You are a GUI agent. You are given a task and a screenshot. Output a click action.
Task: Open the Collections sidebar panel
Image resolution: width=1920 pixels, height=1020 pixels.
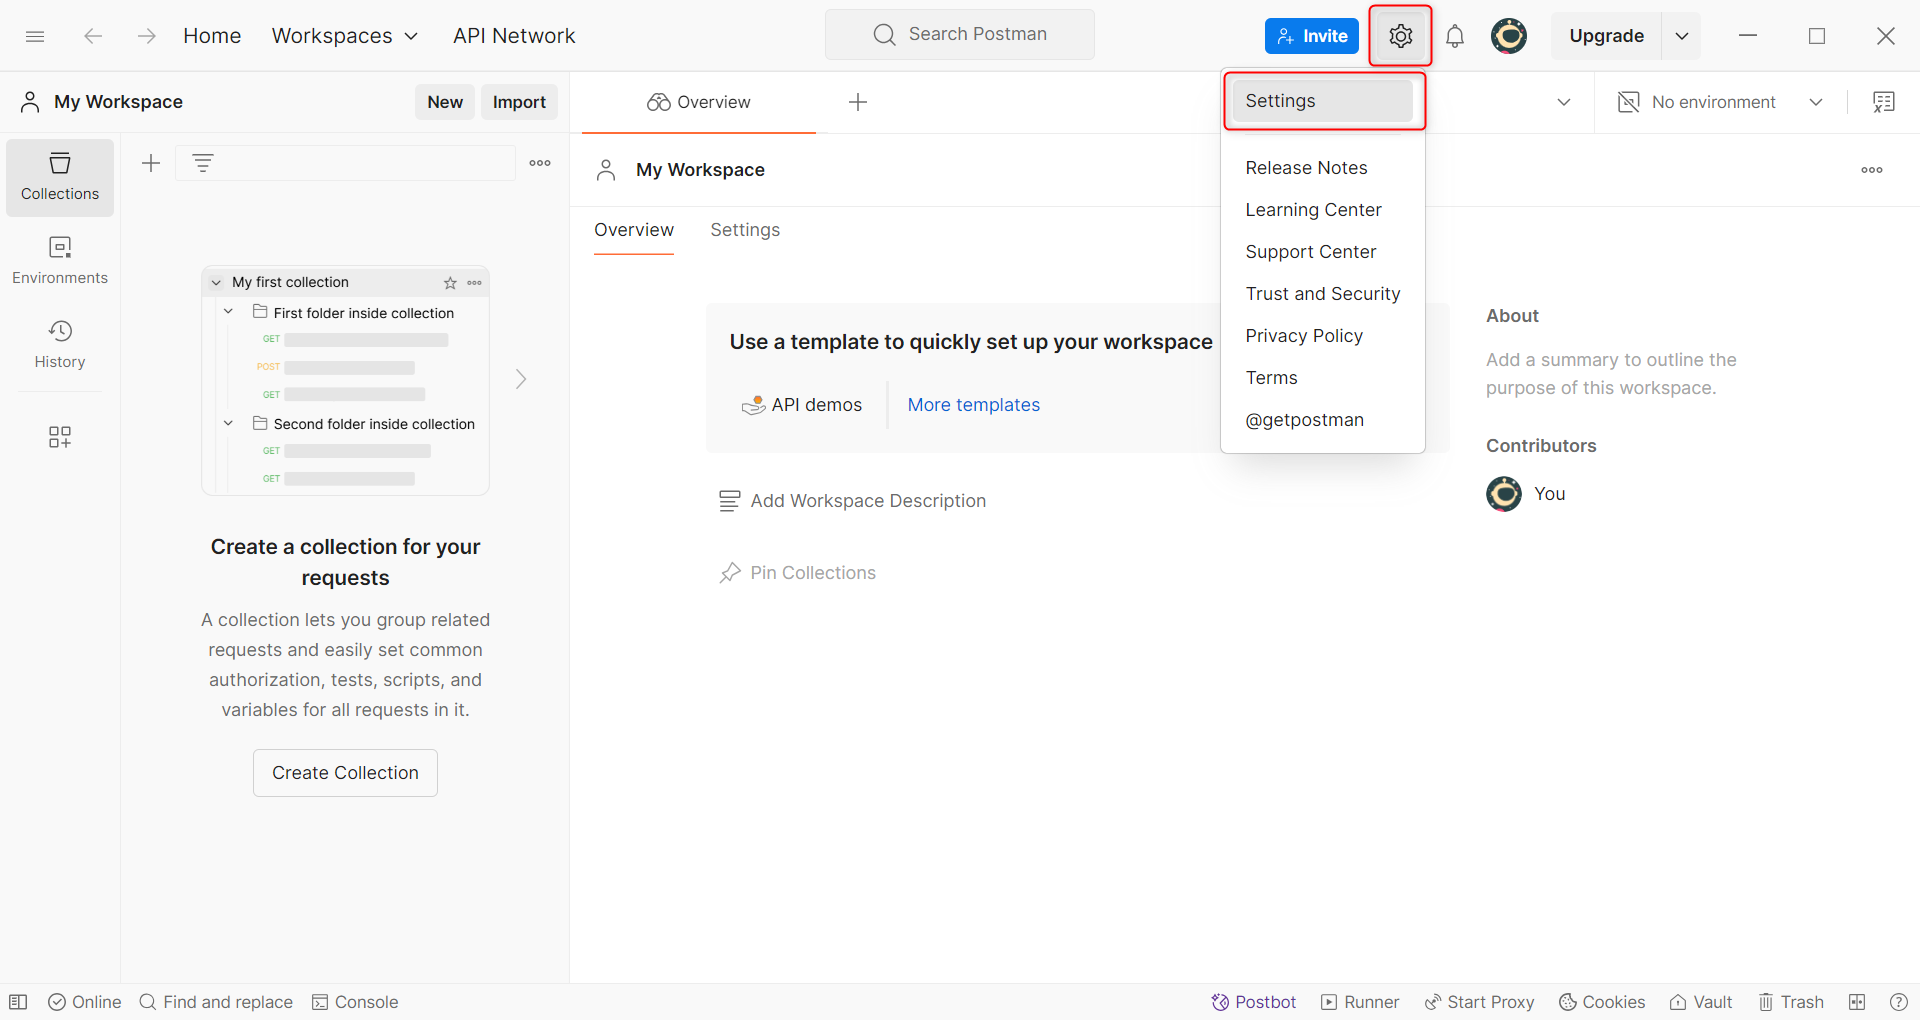coord(60,178)
